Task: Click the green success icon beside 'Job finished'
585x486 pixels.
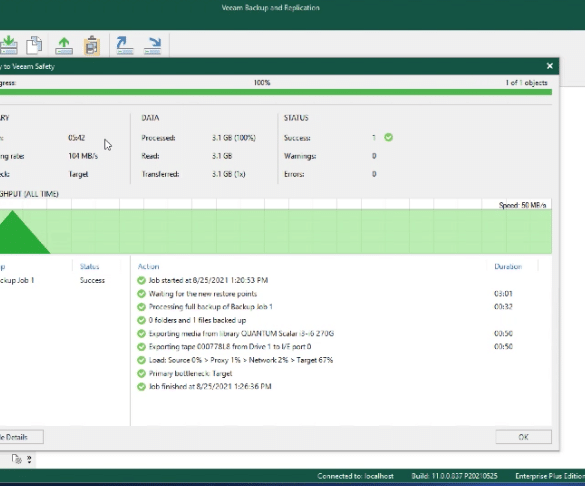Action: point(141,387)
